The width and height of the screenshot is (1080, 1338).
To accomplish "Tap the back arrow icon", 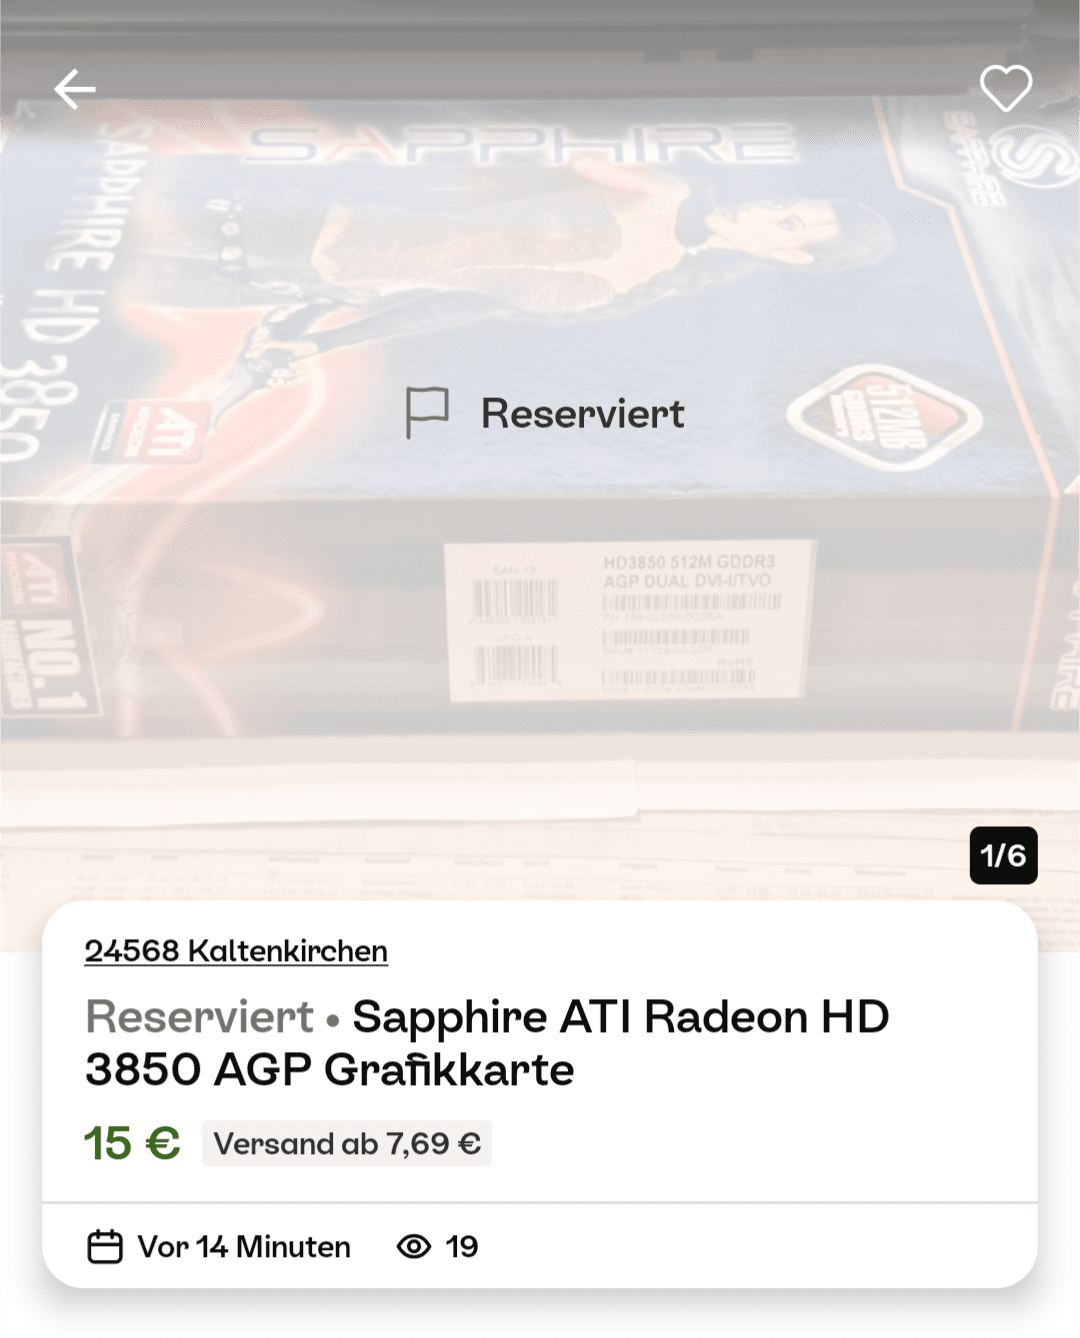I will click(75, 89).
